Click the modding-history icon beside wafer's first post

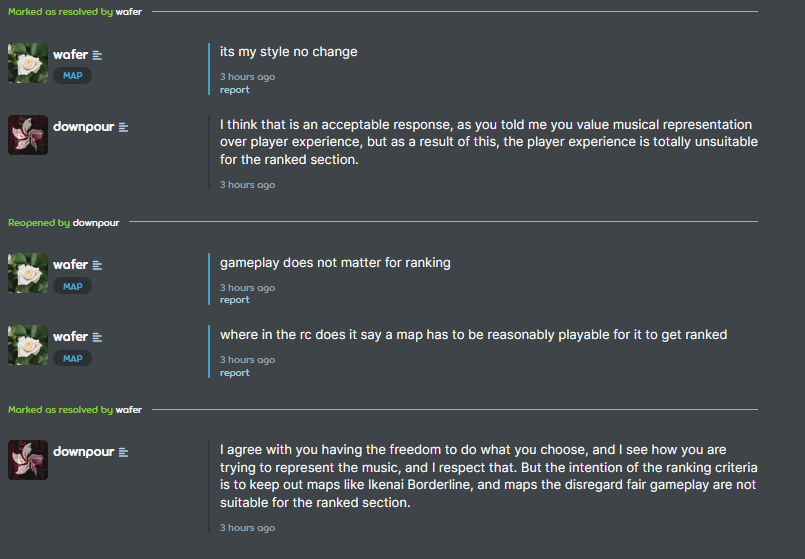[x=97, y=55]
